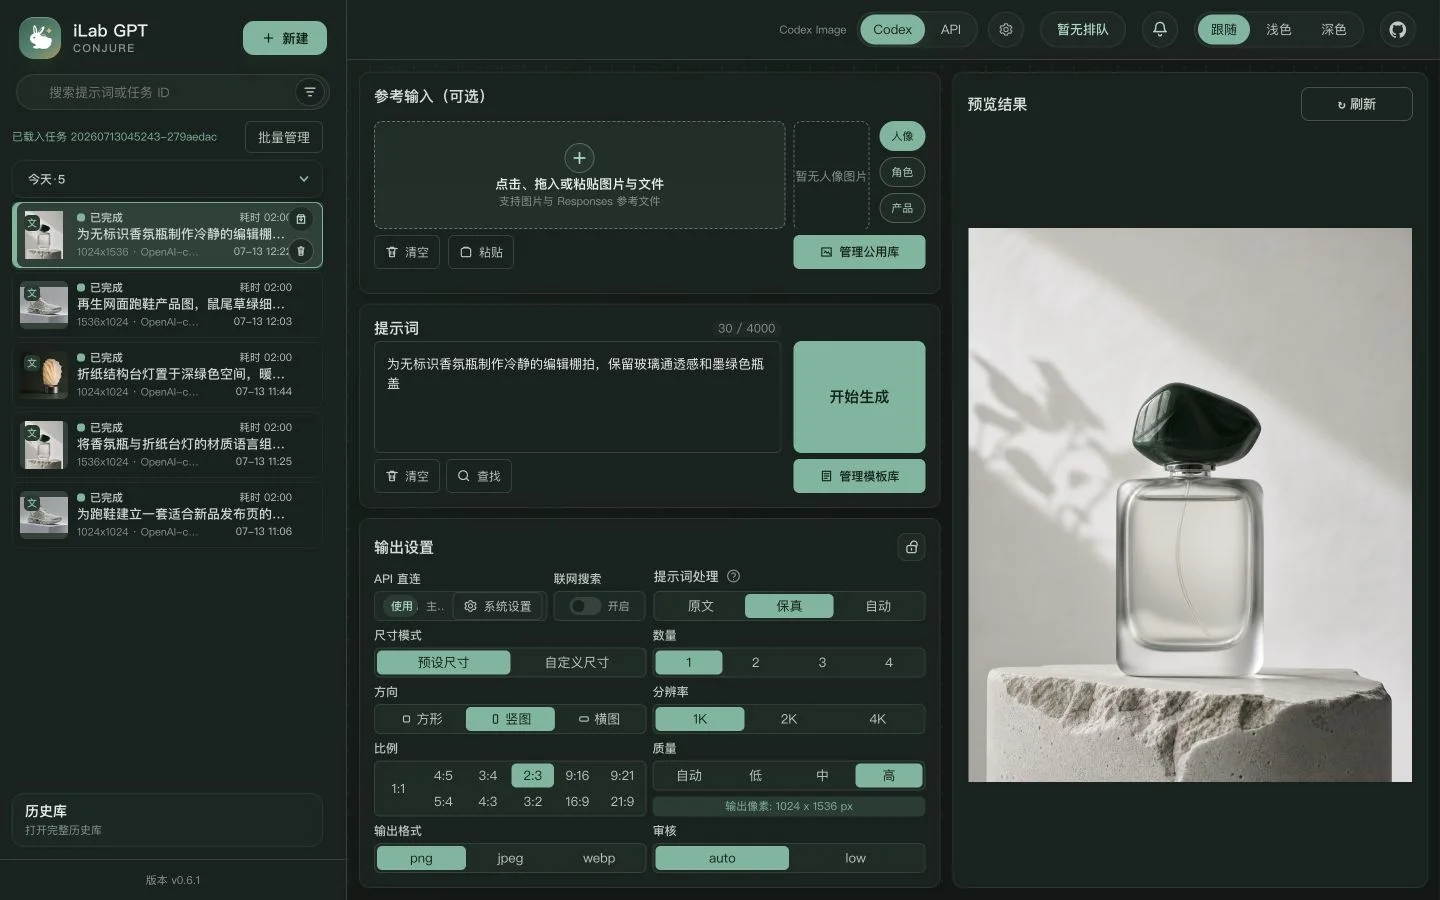
Task: Choose 原文 prompt processing
Action: 700,606
